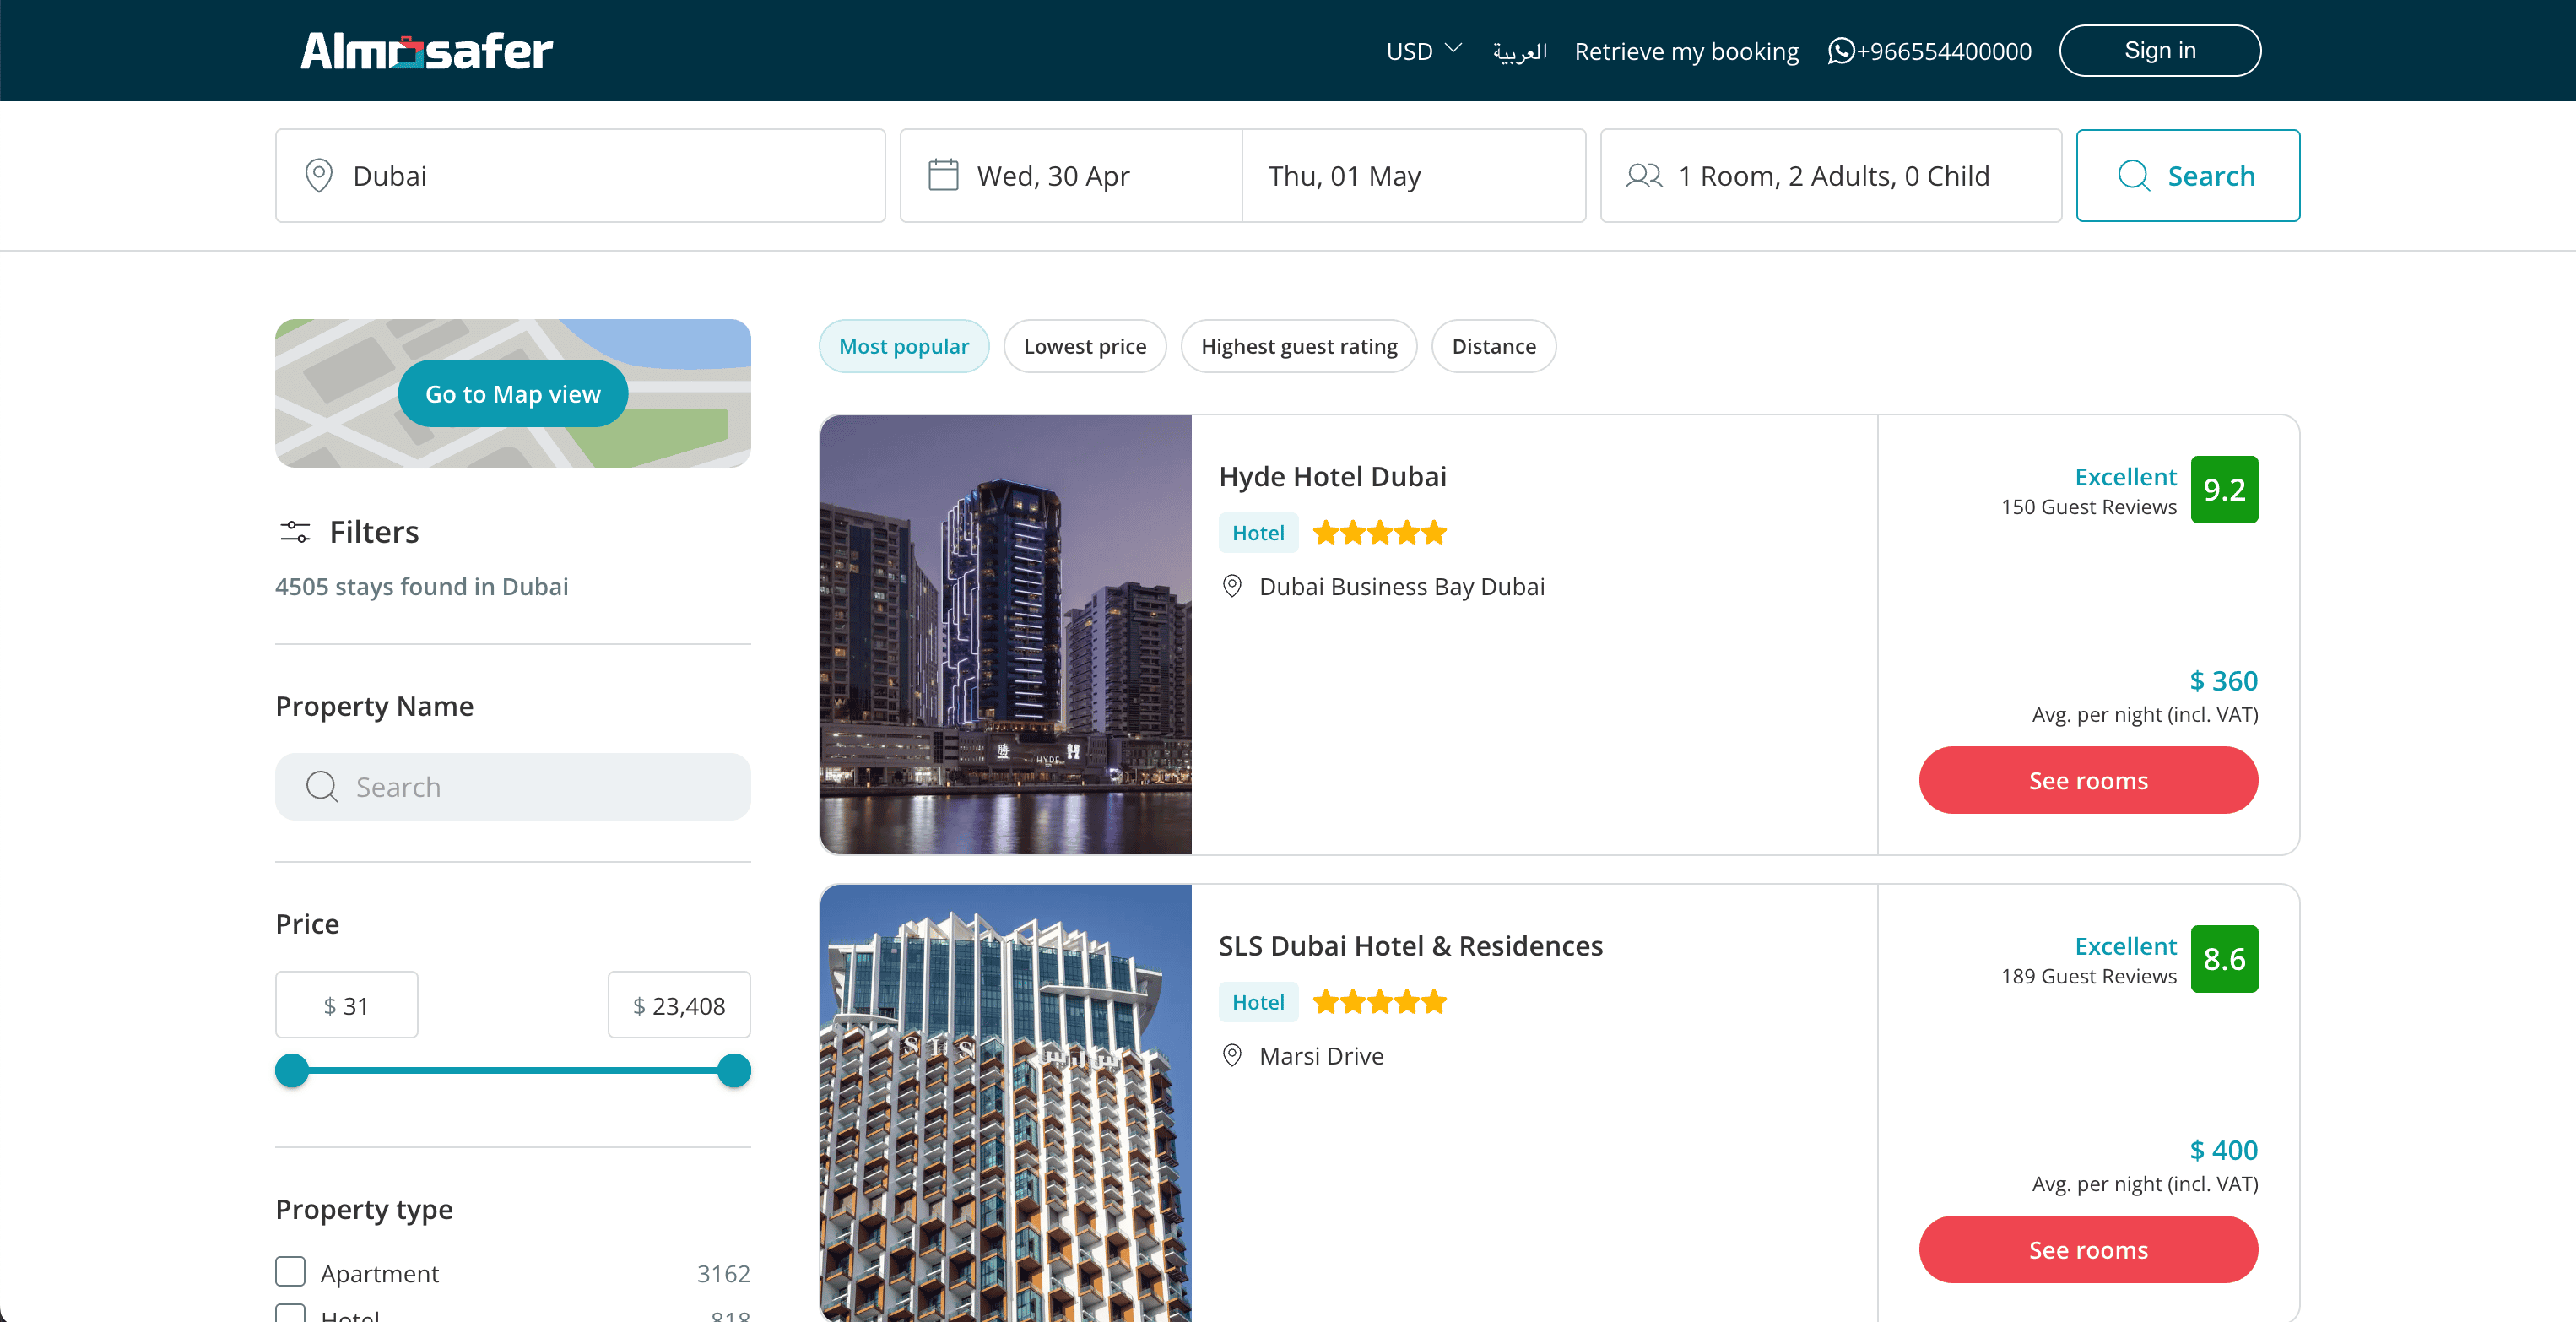Click the Filters sliders icon

[x=295, y=531]
